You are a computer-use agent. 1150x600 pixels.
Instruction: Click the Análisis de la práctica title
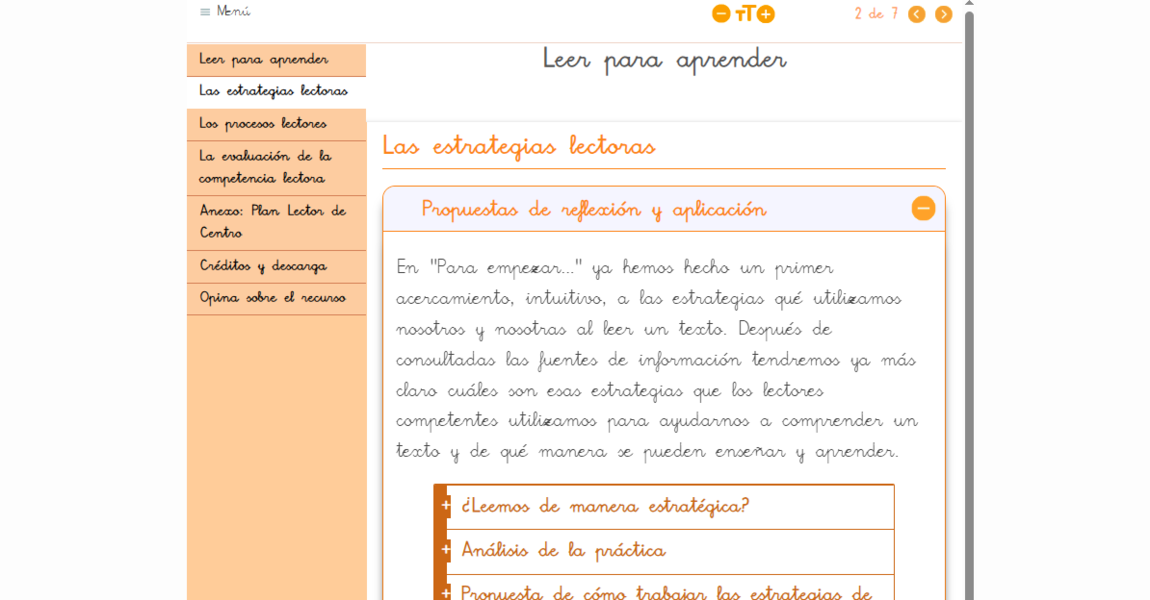563,550
